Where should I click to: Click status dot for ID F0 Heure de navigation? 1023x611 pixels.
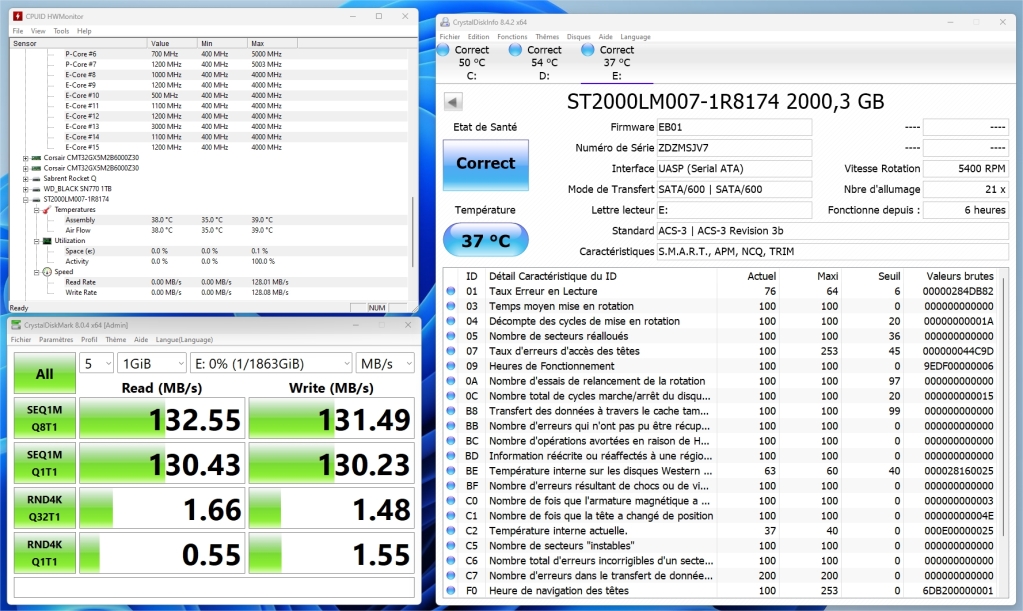451,590
